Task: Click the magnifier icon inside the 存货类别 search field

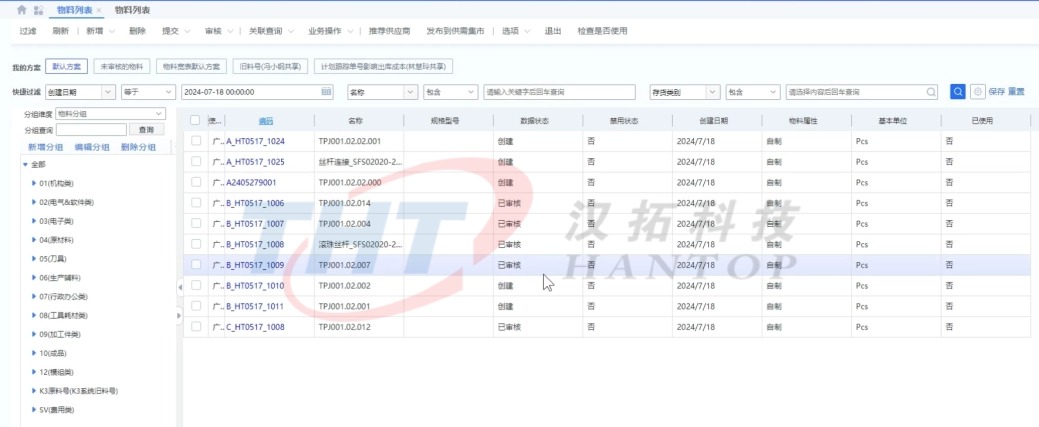Action: click(931, 91)
